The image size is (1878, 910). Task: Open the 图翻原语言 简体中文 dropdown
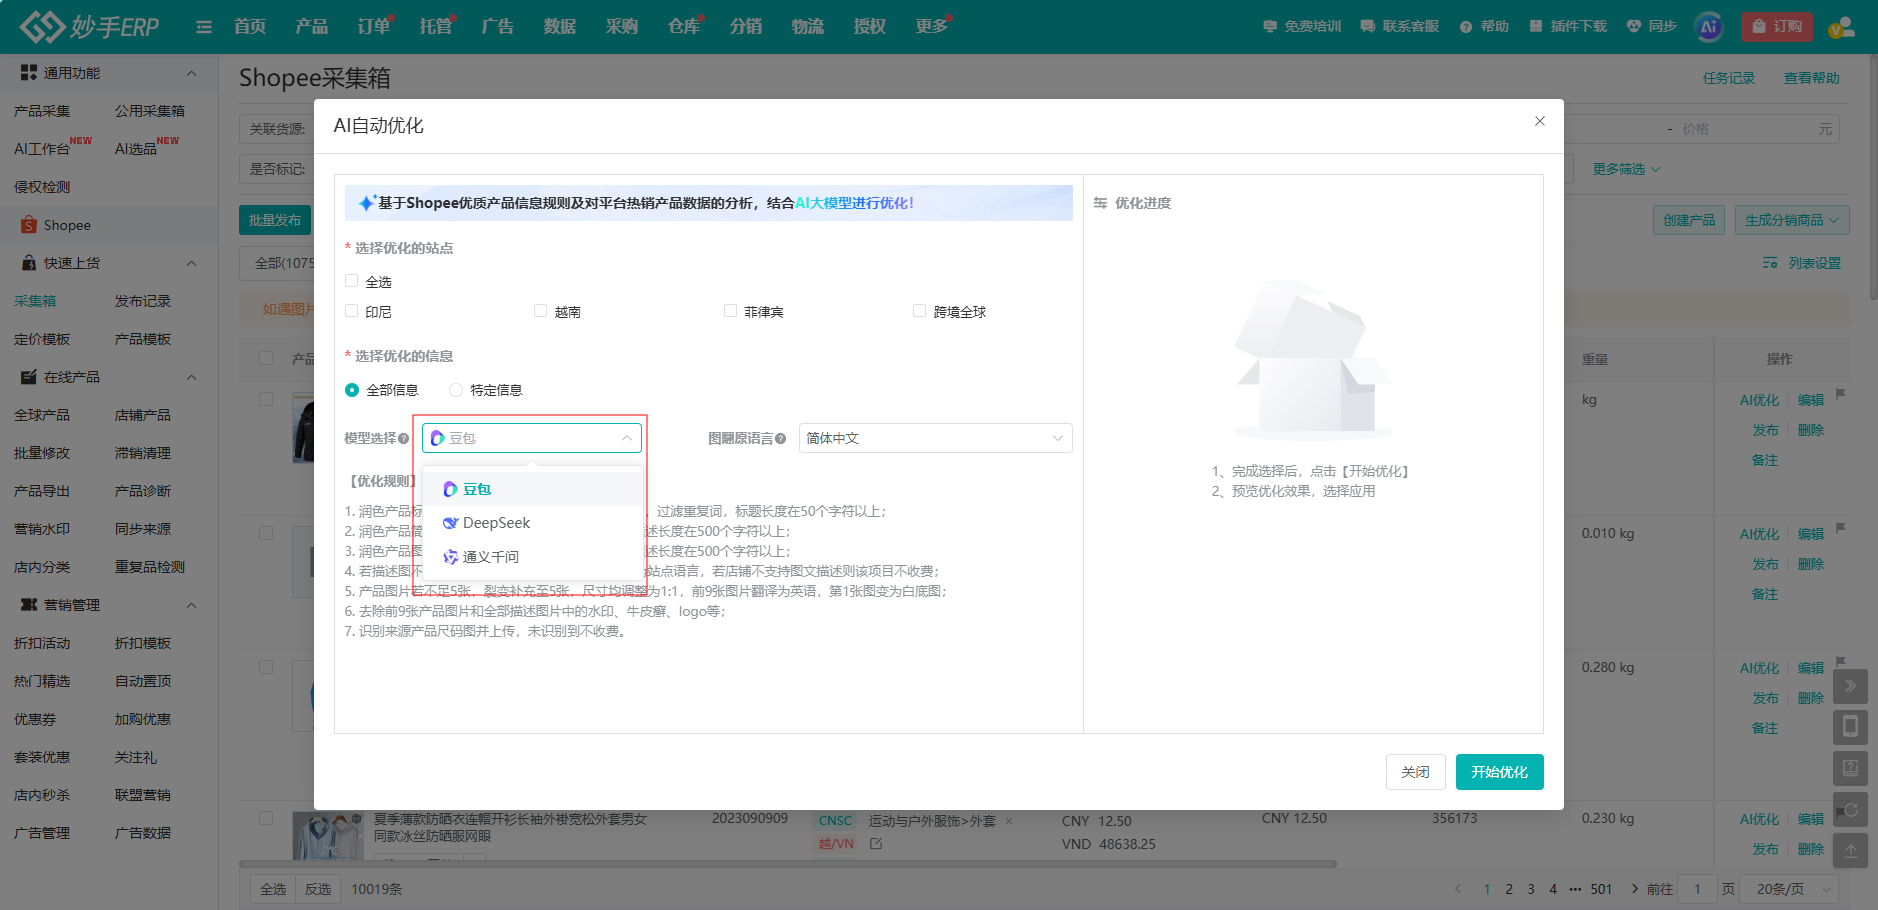click(935, 438)
